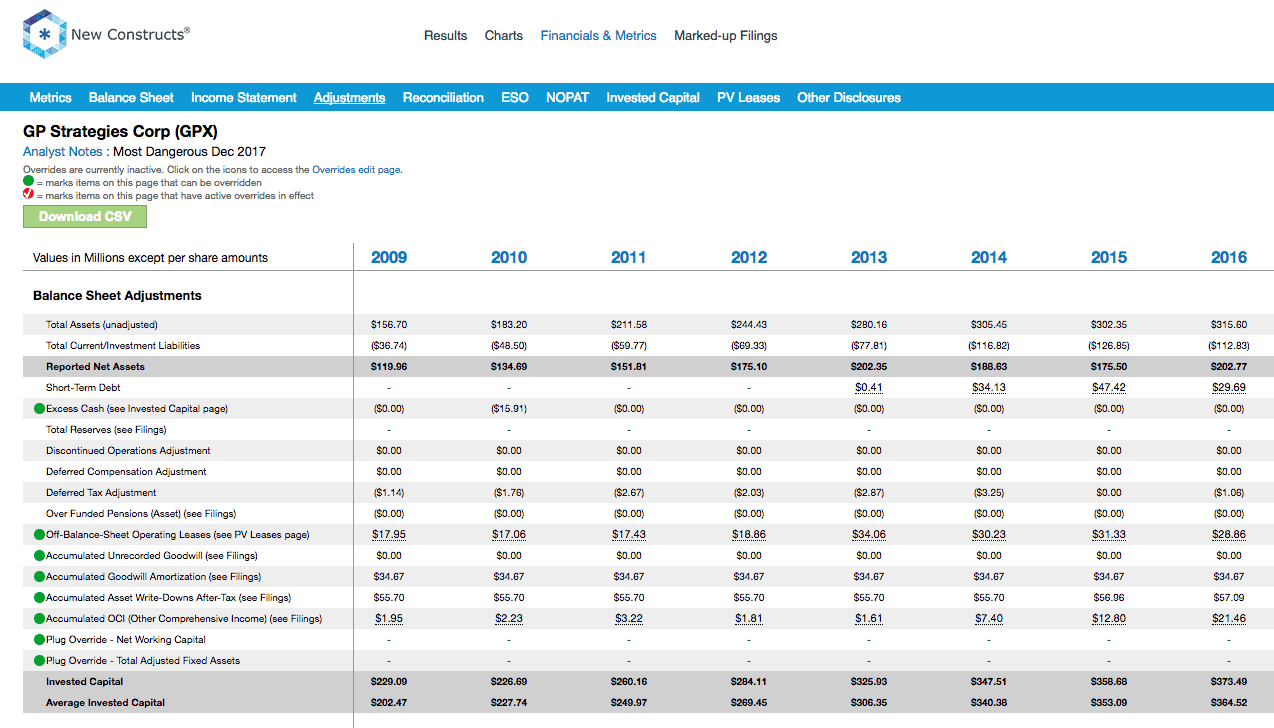Click 2016 Invested Capital value $373.49

click(x=1229, y=682)
